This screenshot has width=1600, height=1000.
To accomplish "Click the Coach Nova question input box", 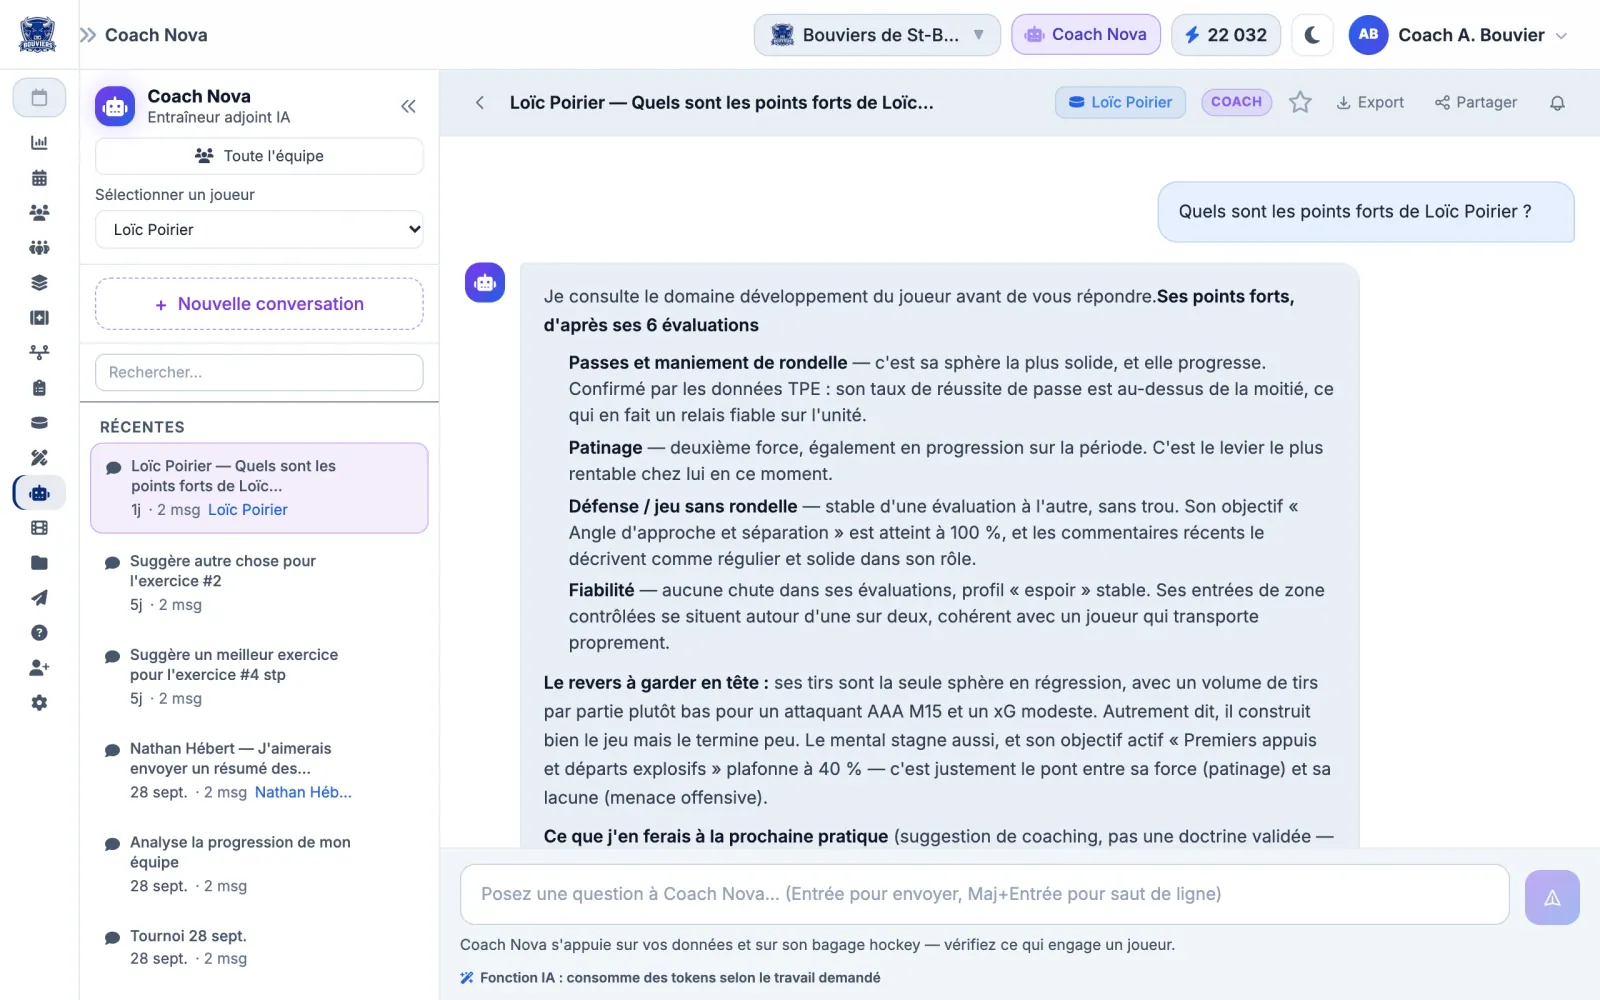I will pyautogui.click(x=984, y=894).
